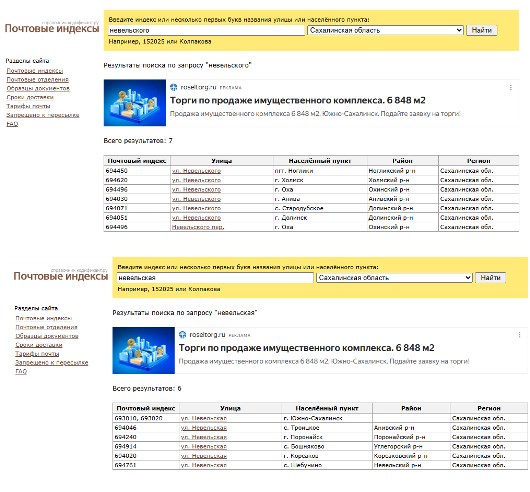Open "Сроки доставки" sidebar link on "невельского" page
The width and height of the screenshot is (530, 492).
30,97
